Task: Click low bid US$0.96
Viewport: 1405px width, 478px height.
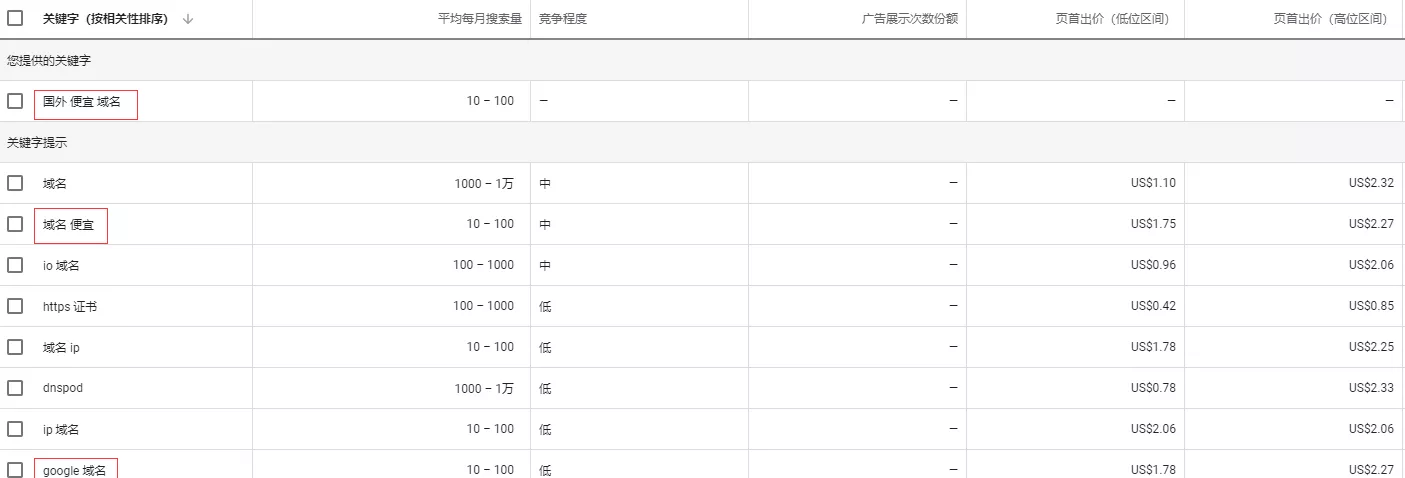Action: click(1153, 265)
